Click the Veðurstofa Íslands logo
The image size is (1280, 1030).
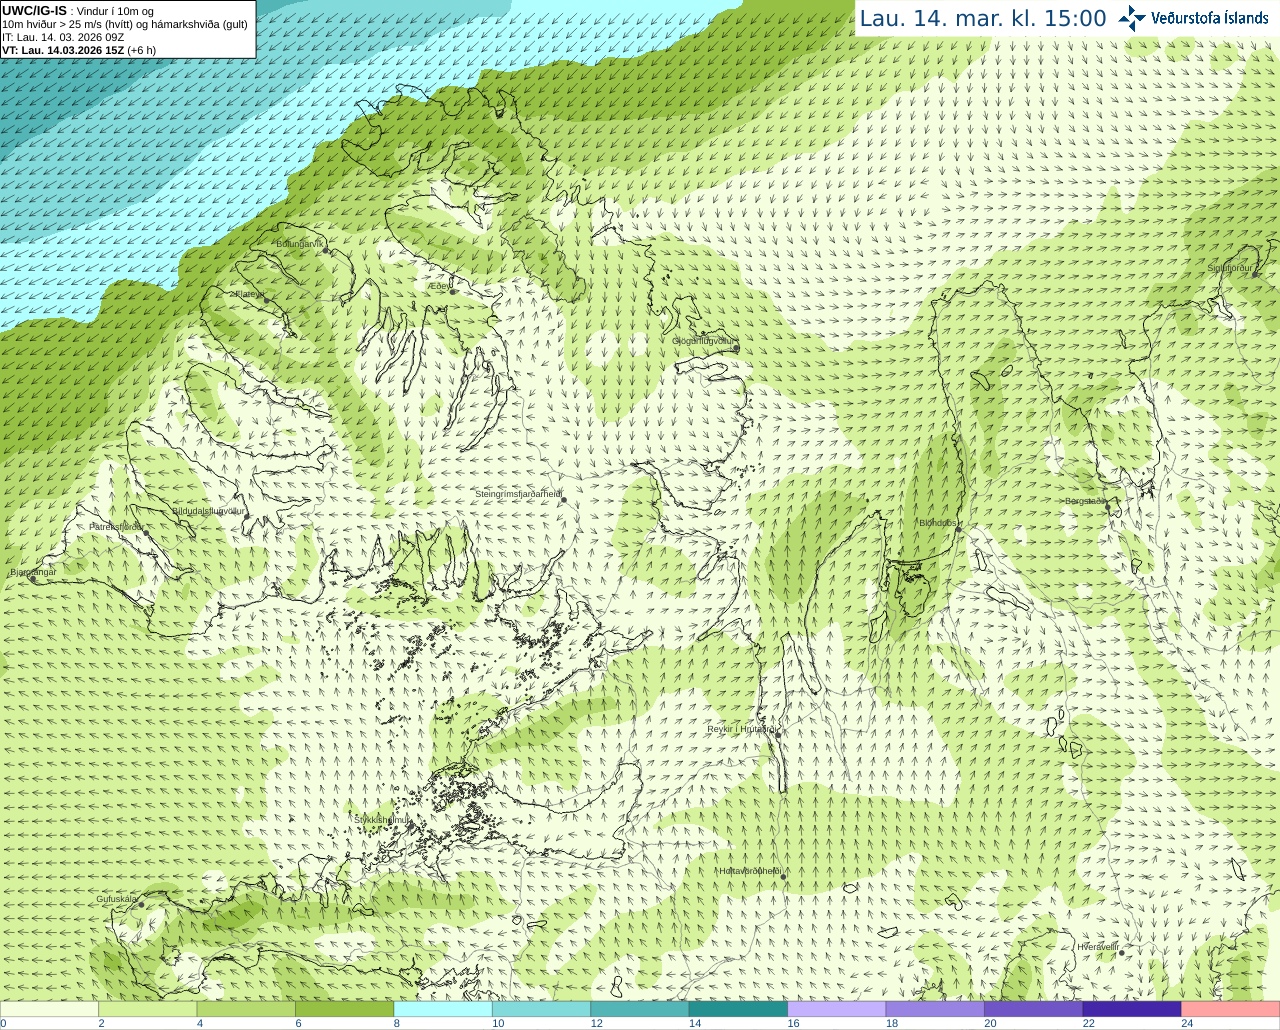click(1193, 18)
